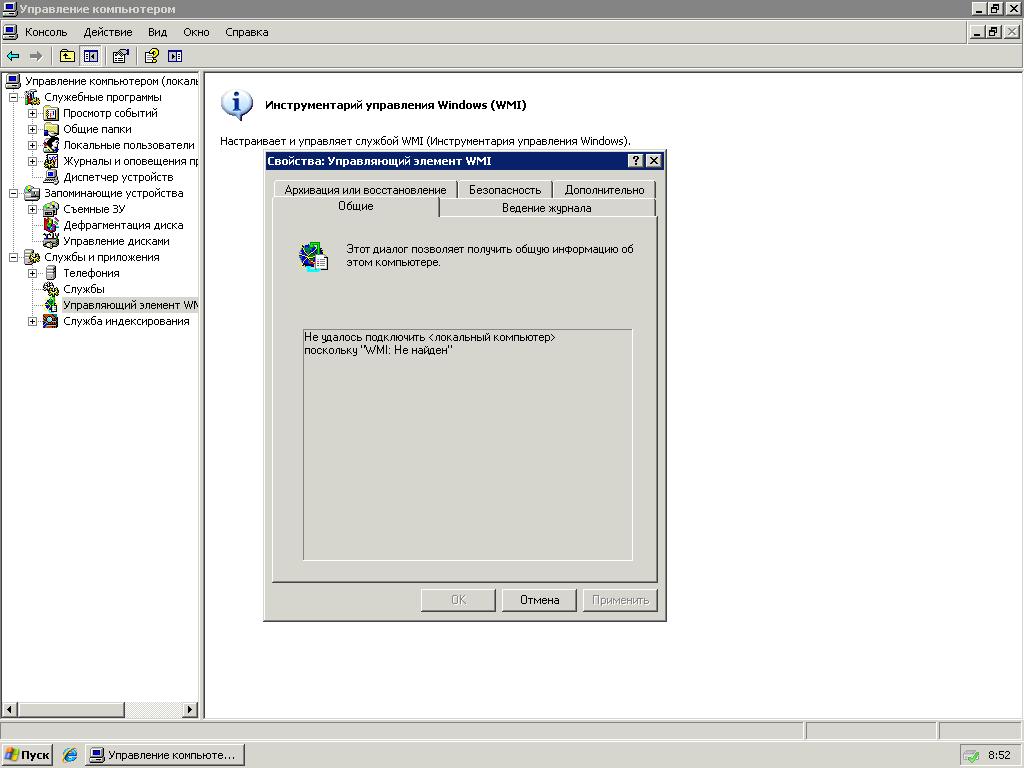Click the tree pane scroll left arrow
This screenshot has width=1024, height=768.
pos(9,709)
